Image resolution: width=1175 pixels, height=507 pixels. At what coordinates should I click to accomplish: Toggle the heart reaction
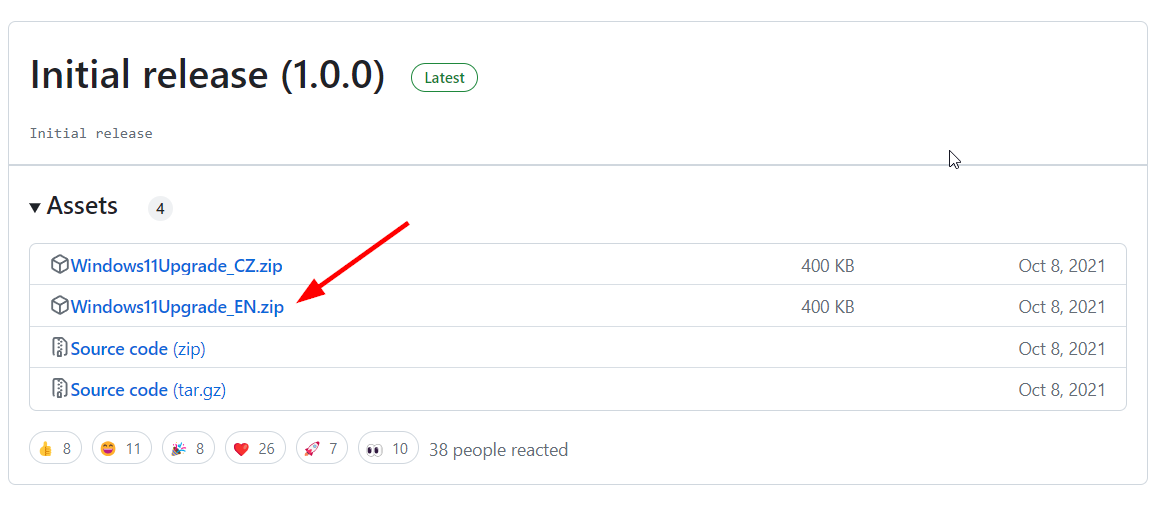(x=255, y=449)
